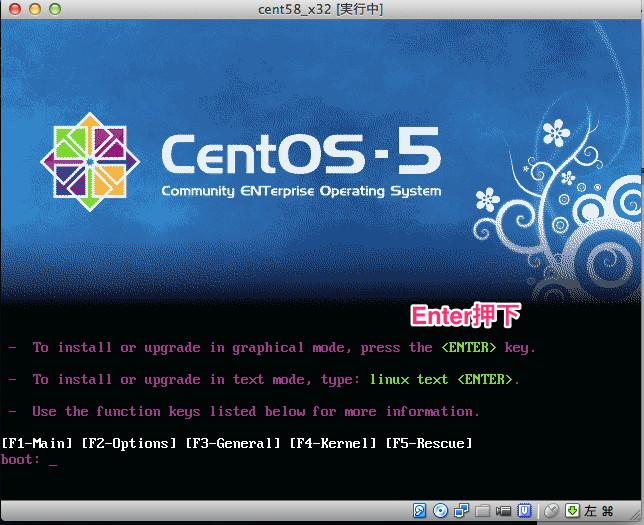Image resolution: width=644 pixels, height=525 pixels.
Task: Click the hard disk activity icon
Action: click(419, 511)
